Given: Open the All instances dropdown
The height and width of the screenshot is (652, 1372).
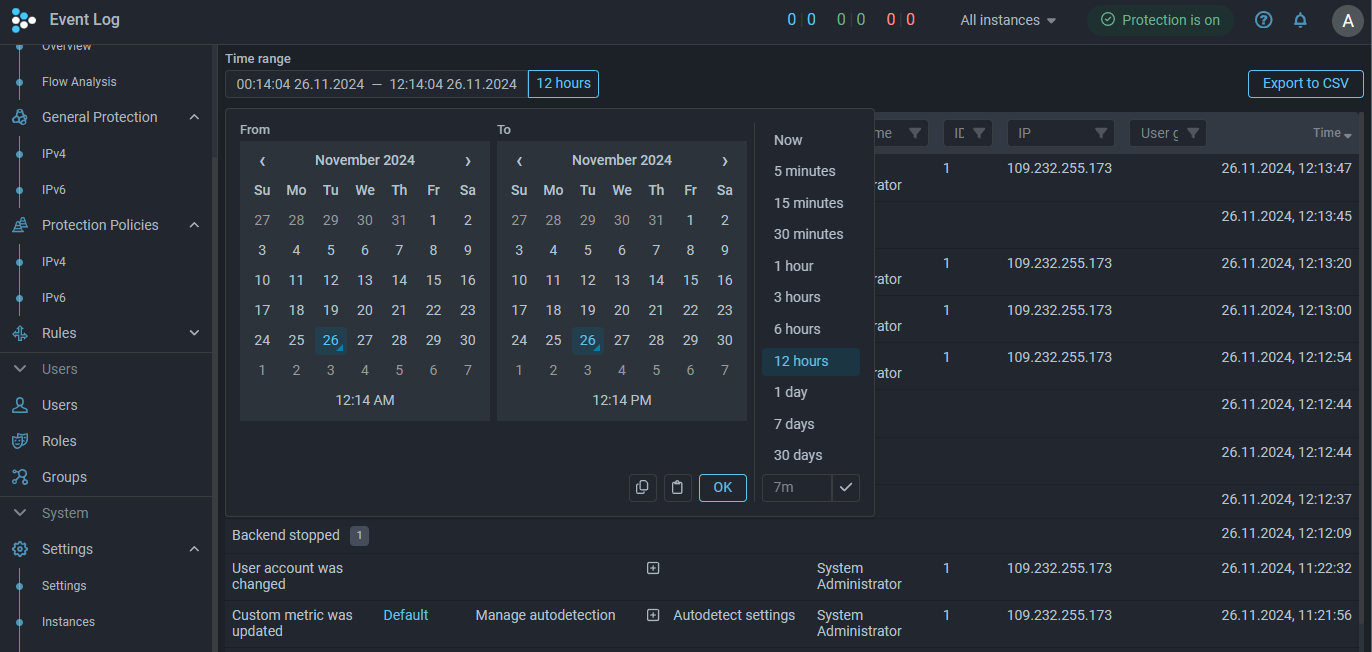Looking at the screenshot, I should (1008, 20).
